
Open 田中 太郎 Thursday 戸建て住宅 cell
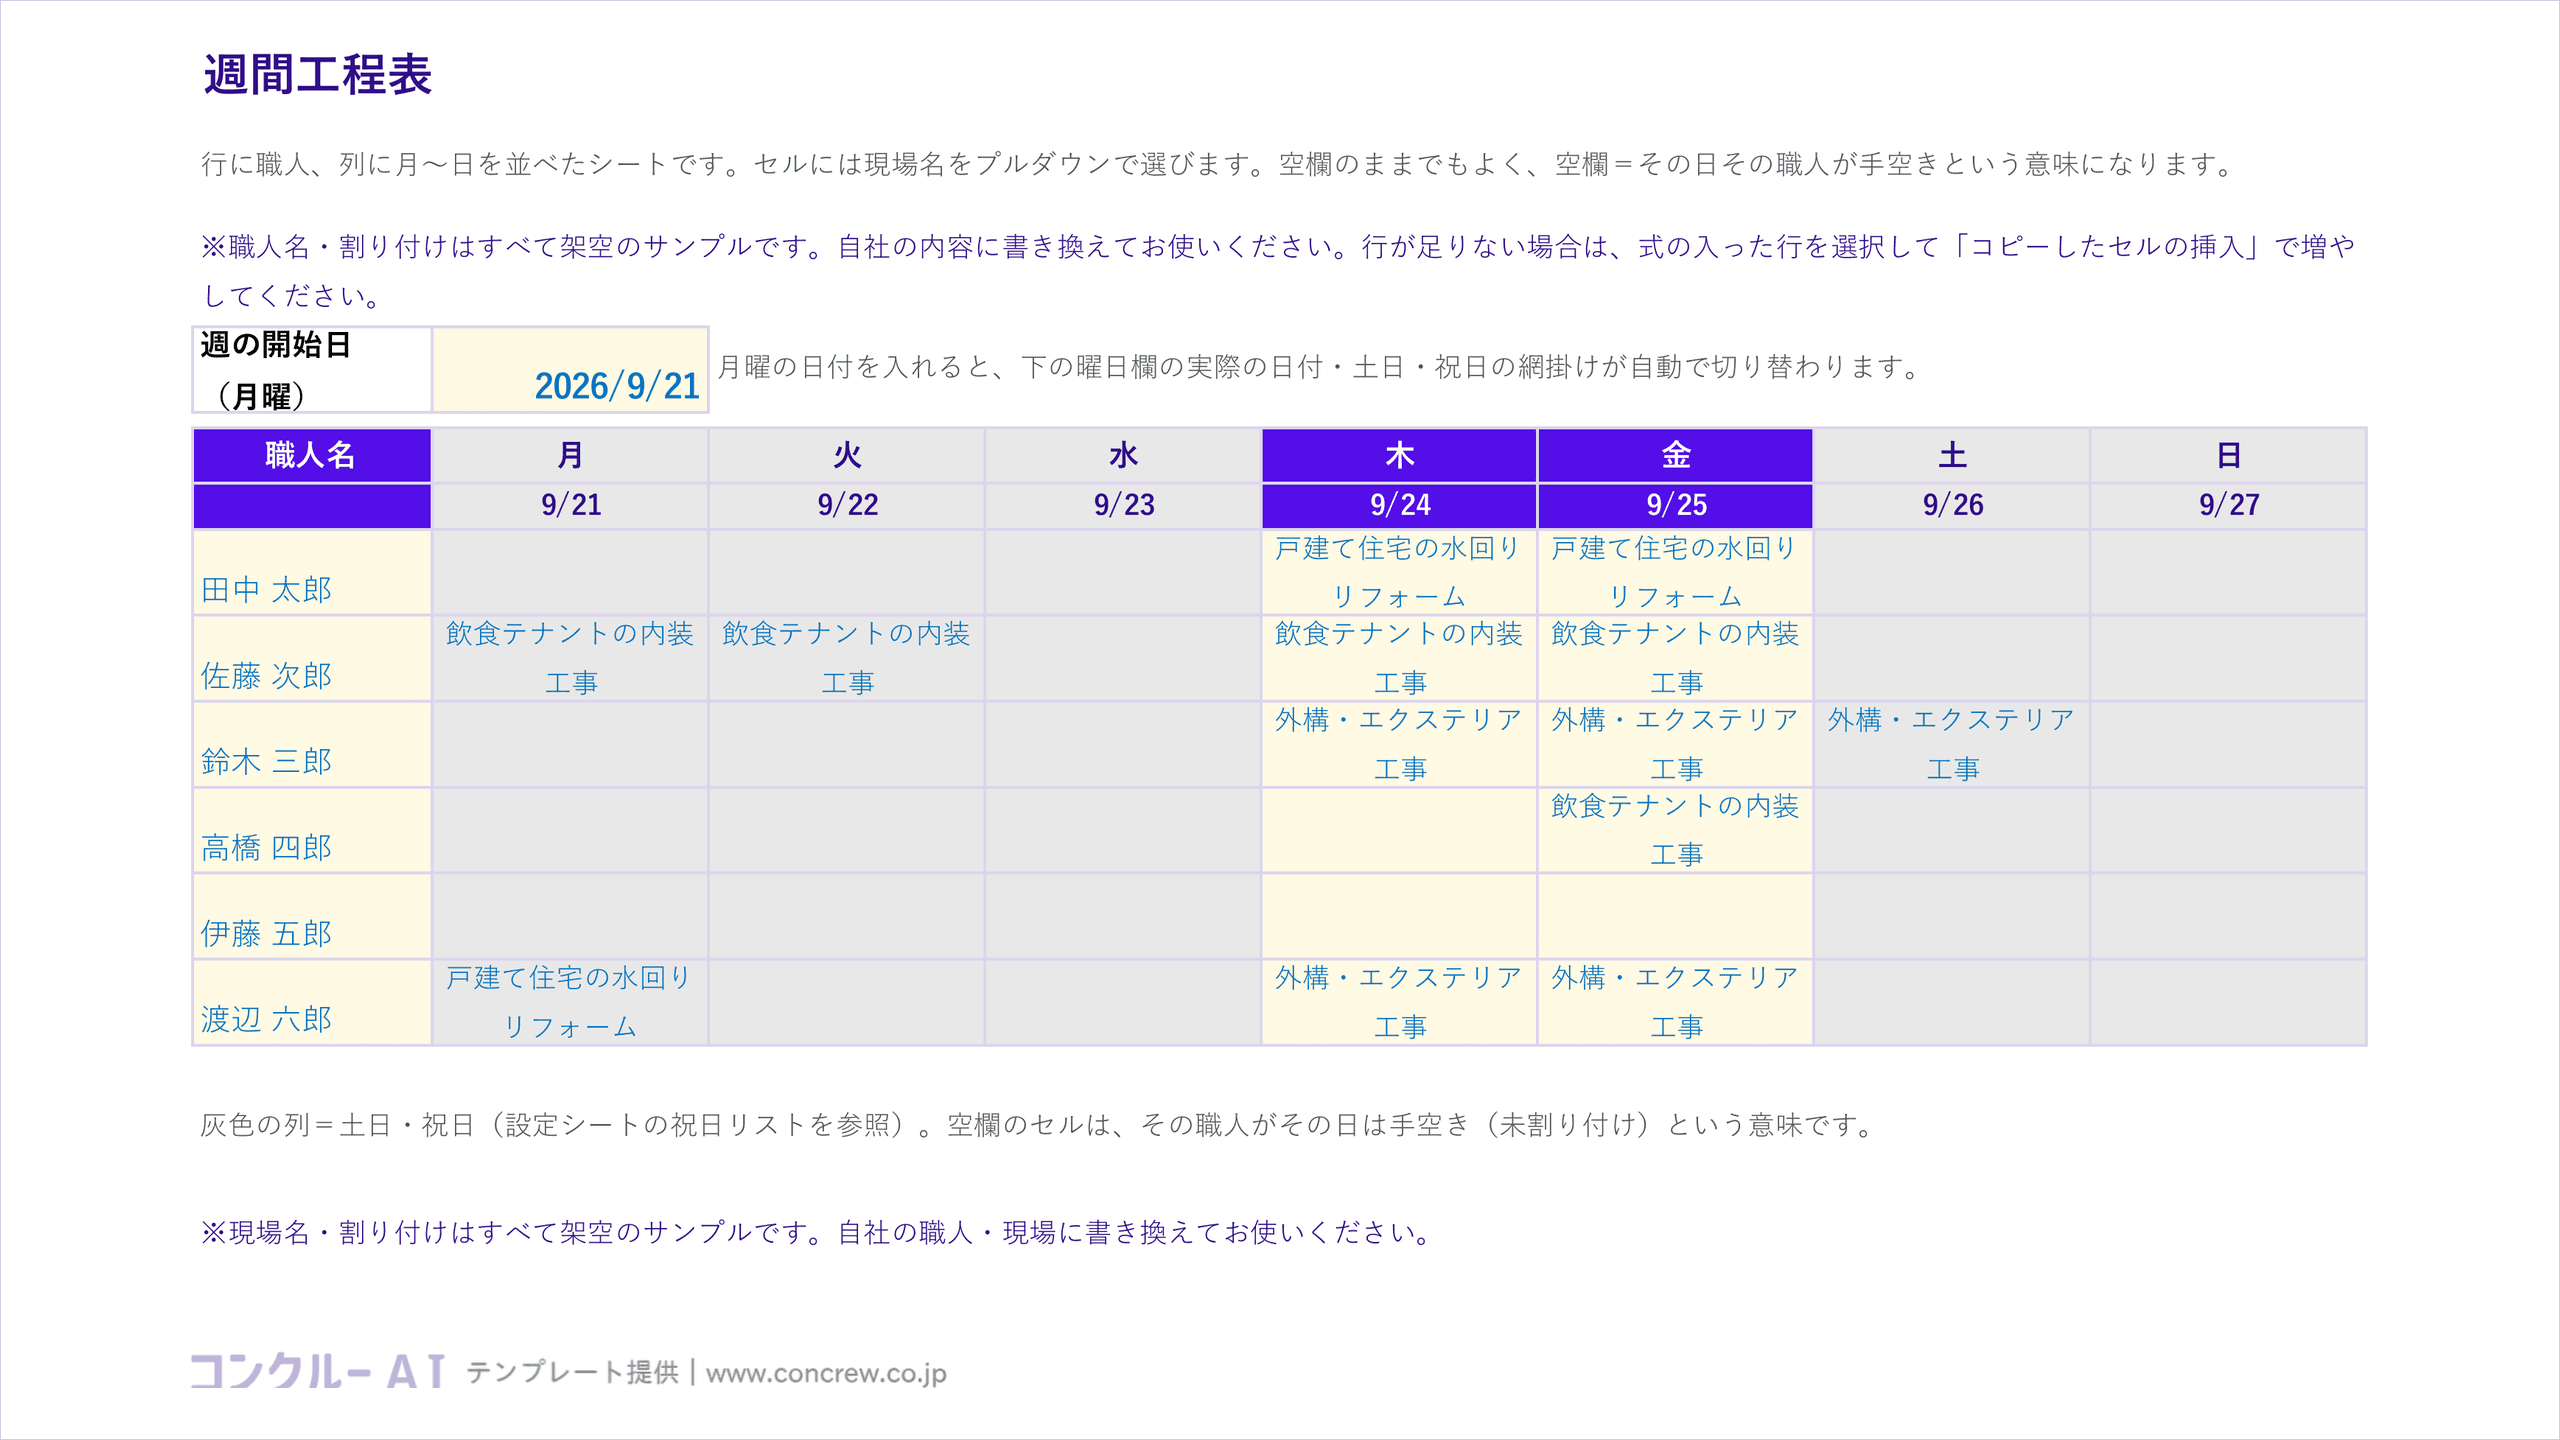(x=1399, y=572)
